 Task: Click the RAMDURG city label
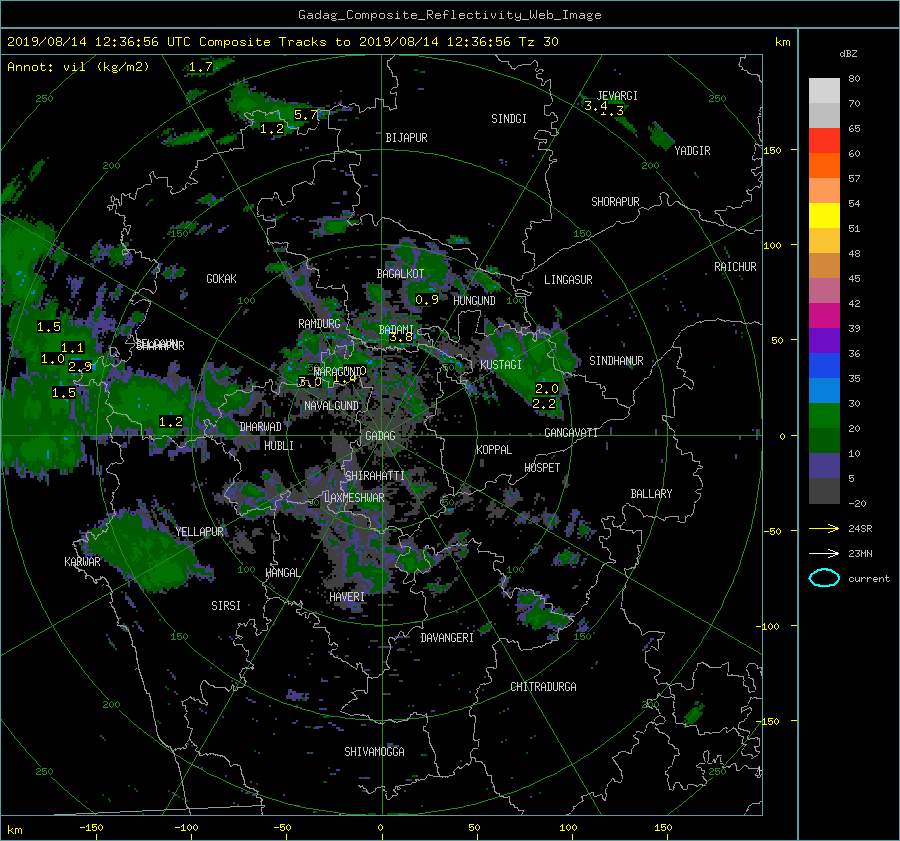pos(319,324)
